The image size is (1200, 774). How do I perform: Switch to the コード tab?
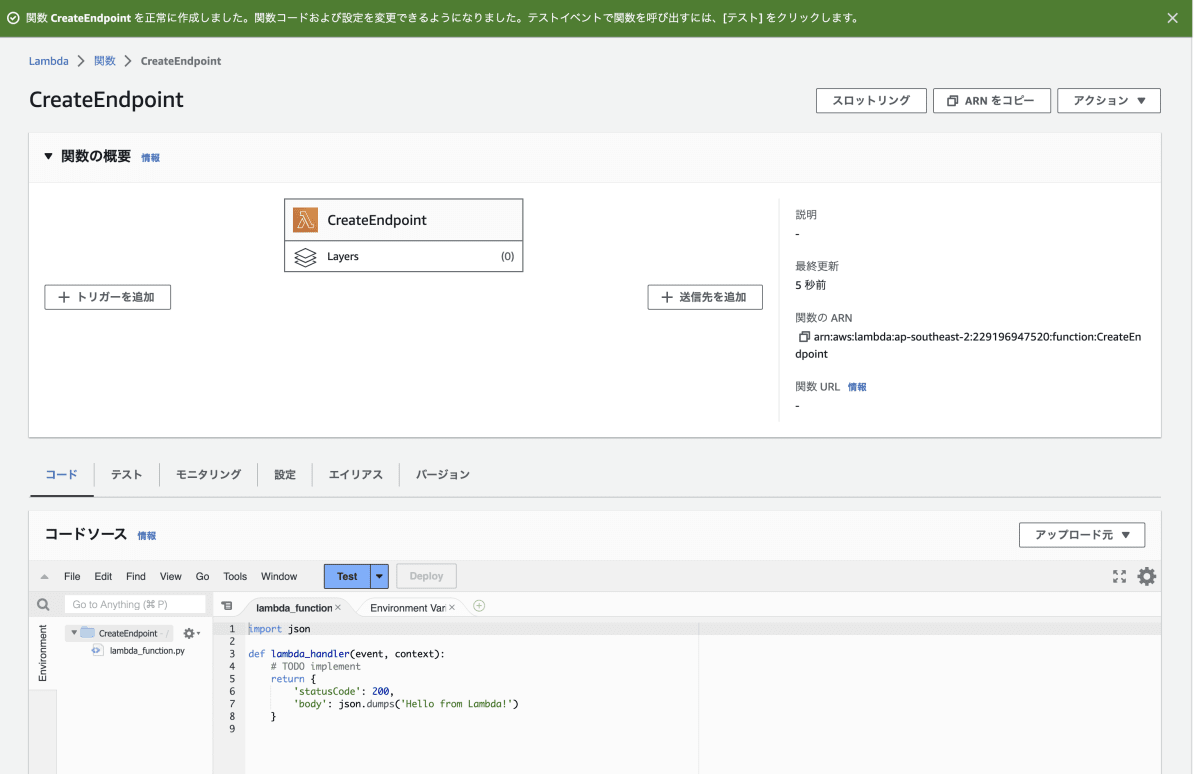point(61,475)
